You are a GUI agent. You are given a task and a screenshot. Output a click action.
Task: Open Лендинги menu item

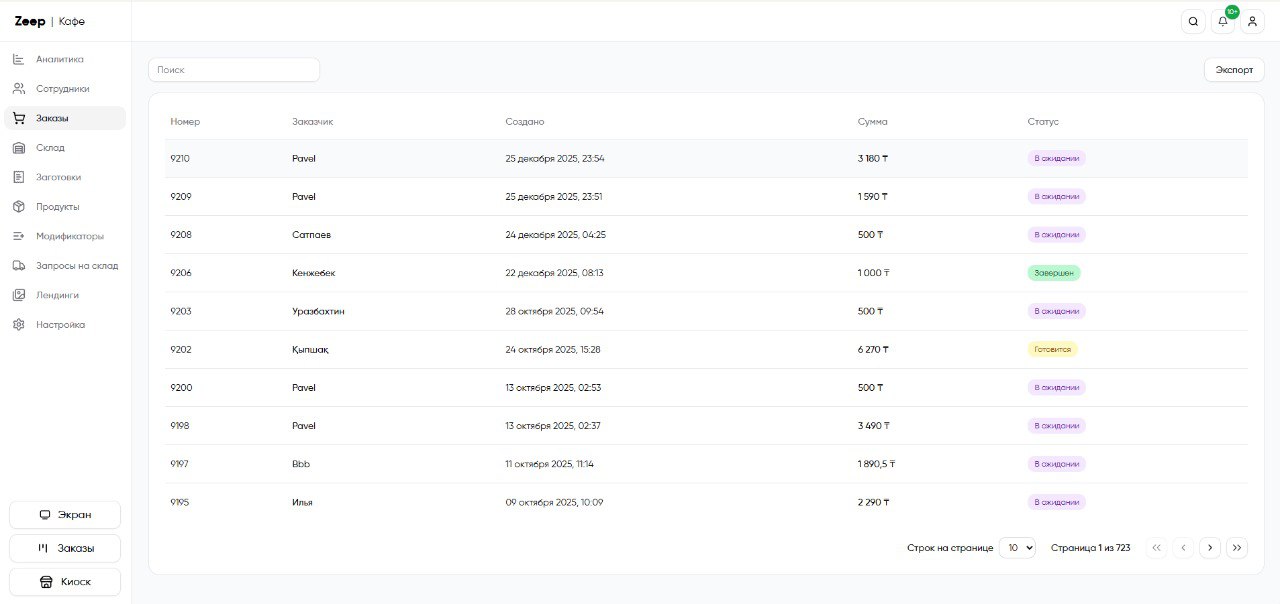tap(57, 295)
